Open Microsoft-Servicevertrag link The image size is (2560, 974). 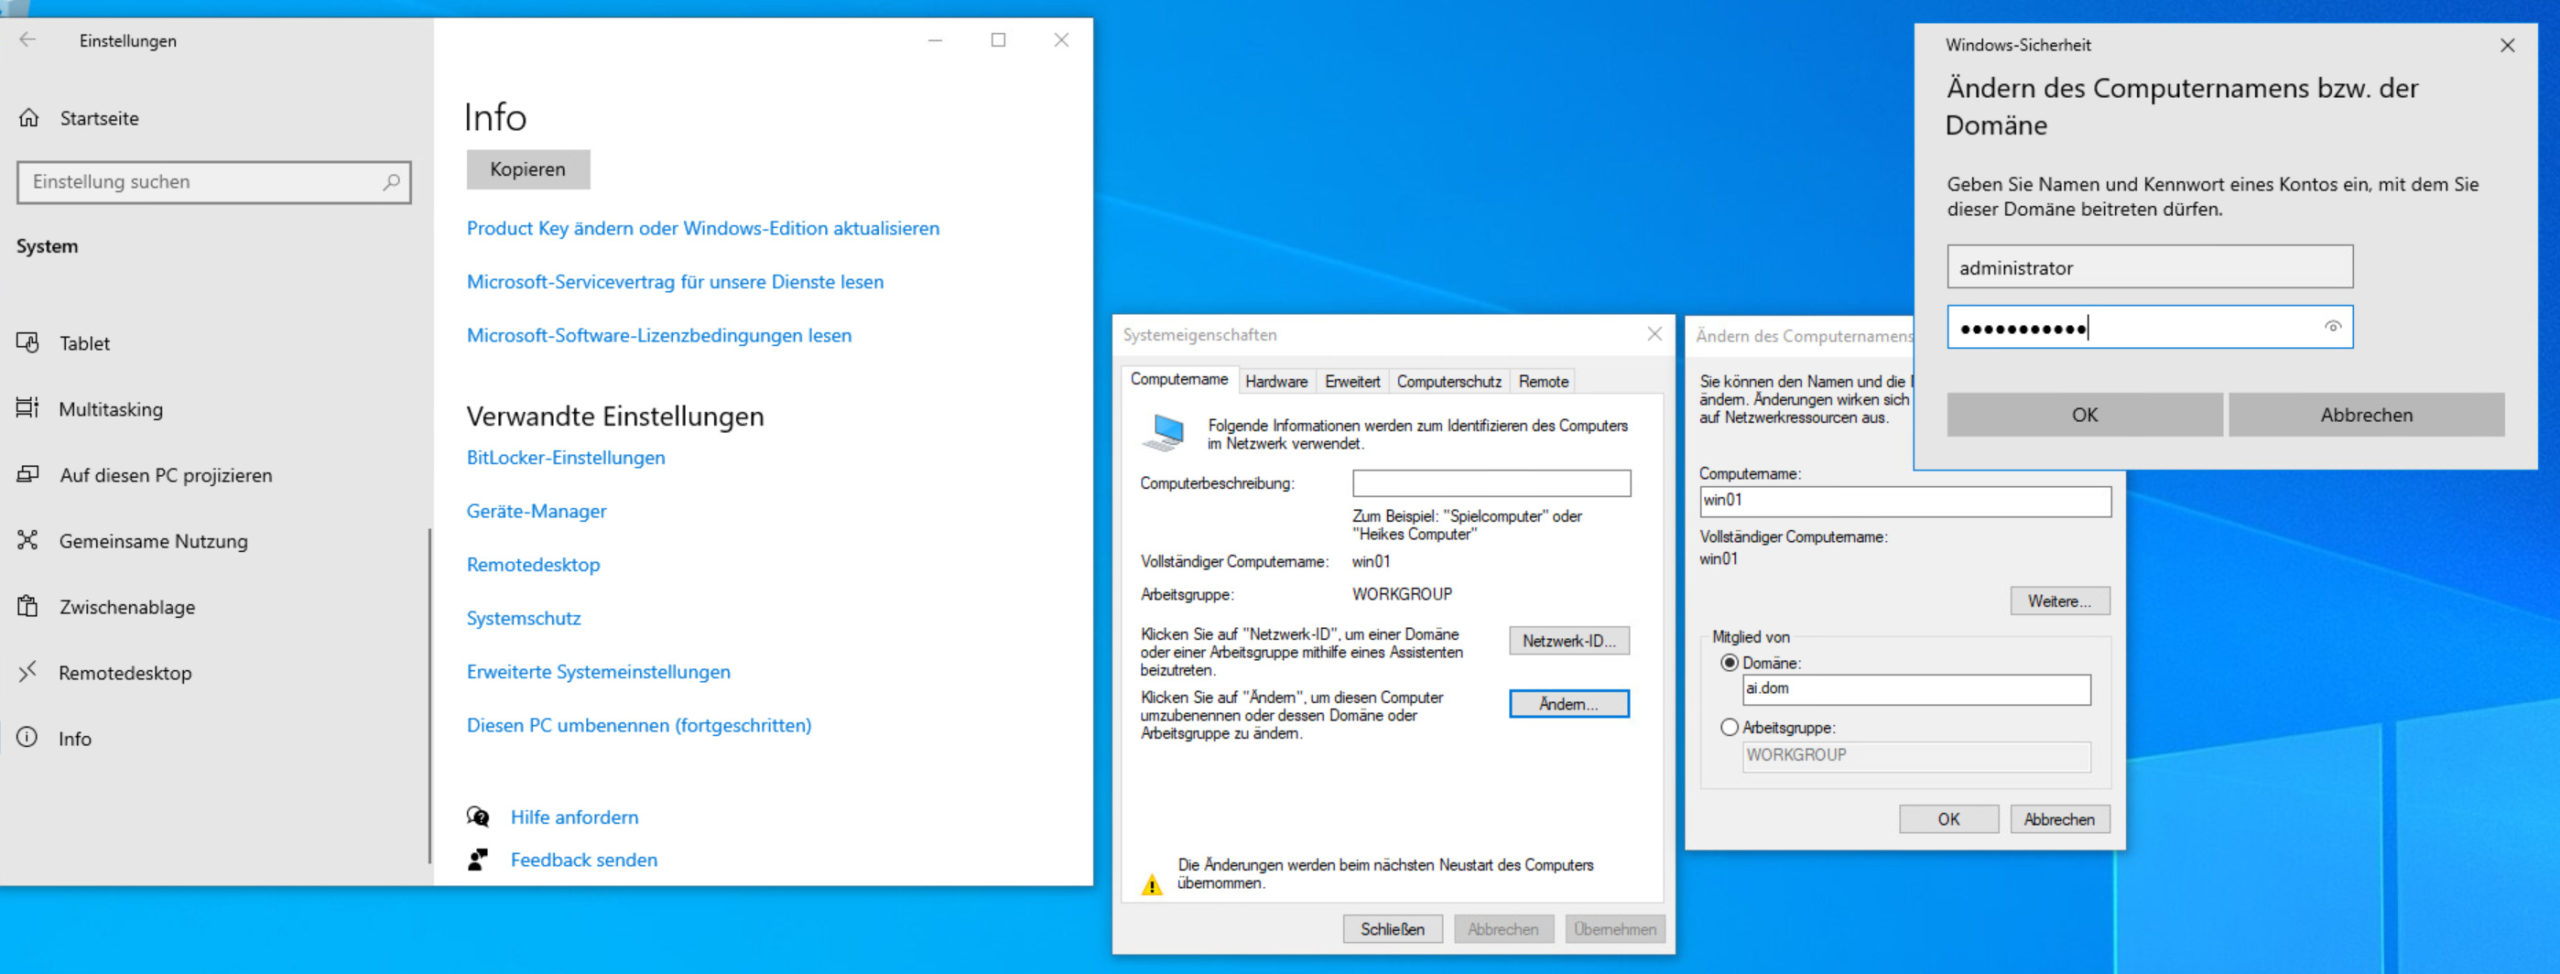675,282
